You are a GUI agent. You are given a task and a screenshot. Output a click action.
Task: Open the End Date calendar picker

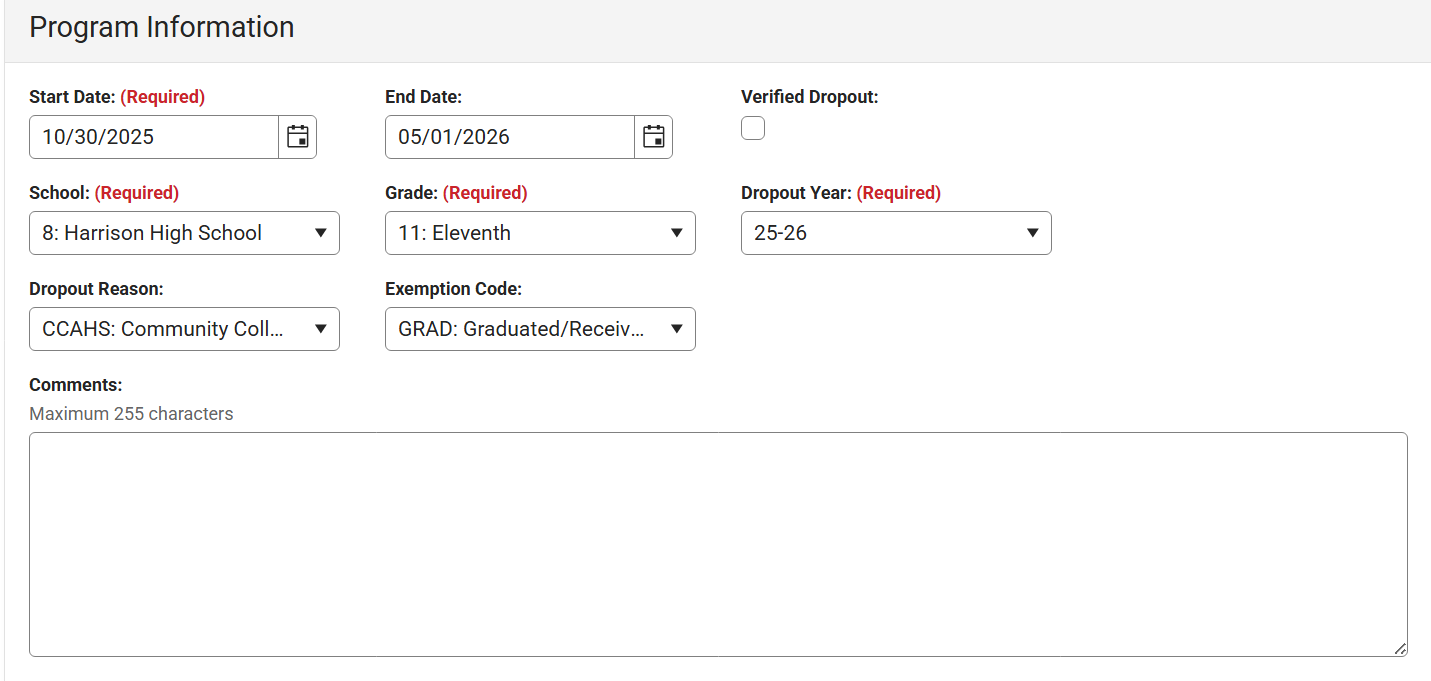653,137
